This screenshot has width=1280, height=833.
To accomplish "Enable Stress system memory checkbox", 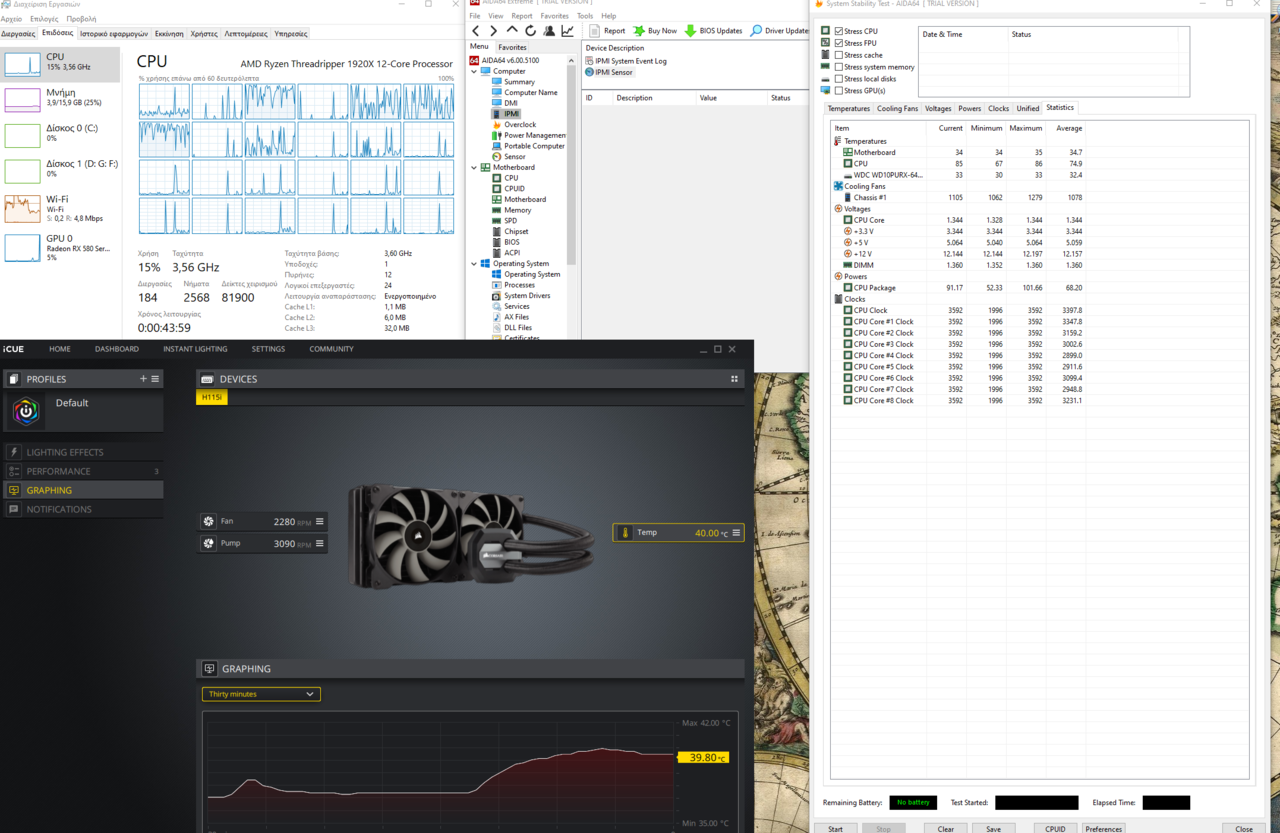I will point(838,67).
